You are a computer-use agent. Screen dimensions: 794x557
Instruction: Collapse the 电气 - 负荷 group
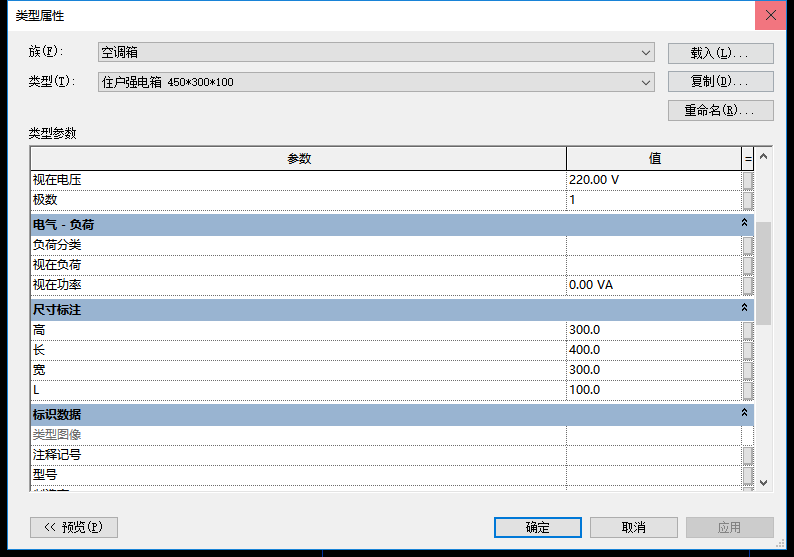pos(744,223)
